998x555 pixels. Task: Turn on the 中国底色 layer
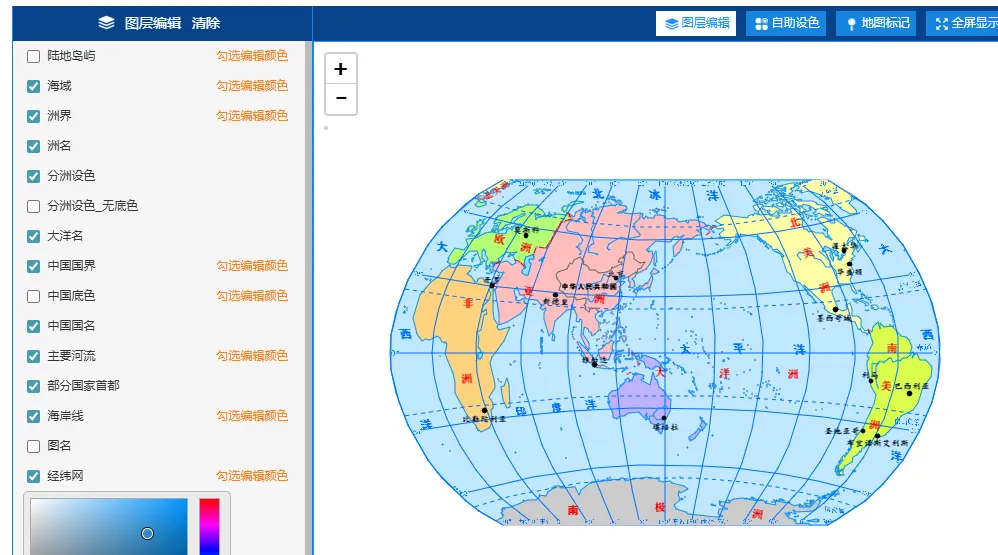click(x=34, y=297)
